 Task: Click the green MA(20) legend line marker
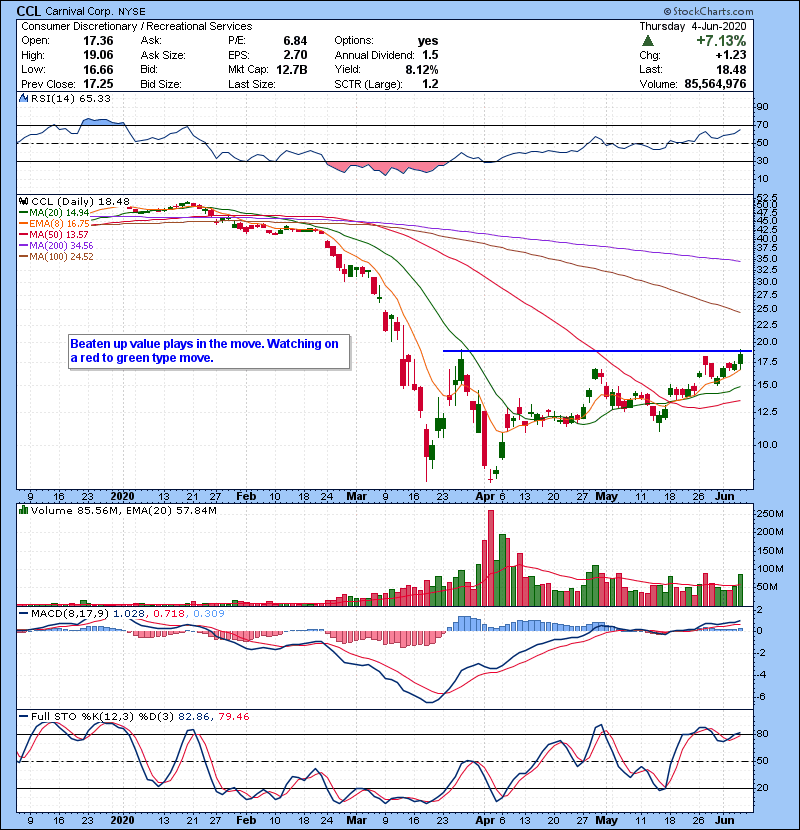(x=24, y=213)
